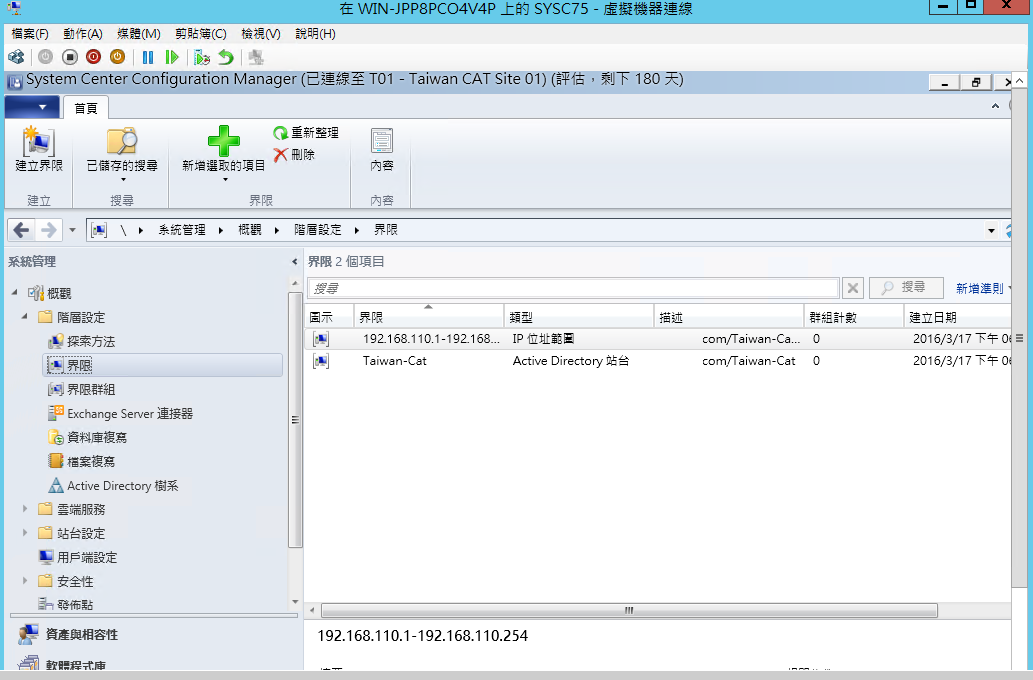Select Exchange Server 連接器 tree item
1033x680 pixels.
[121, 414]
